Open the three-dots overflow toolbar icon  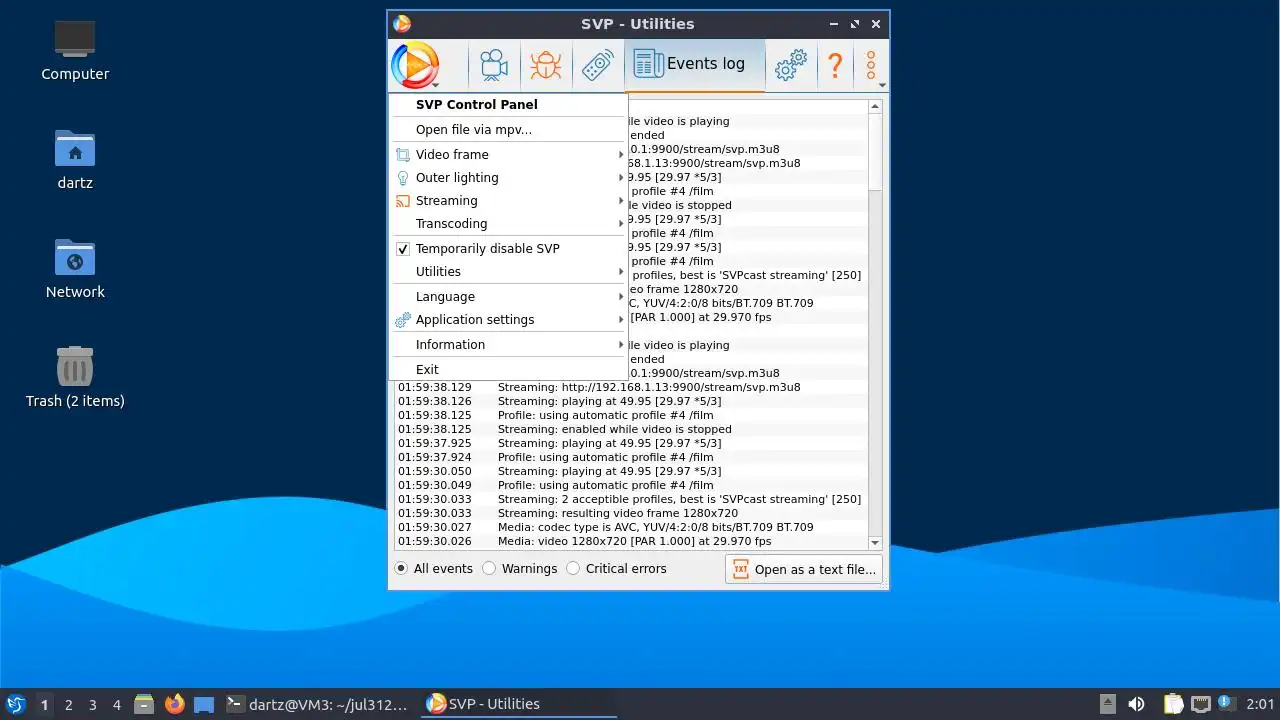tap(871, 66)
